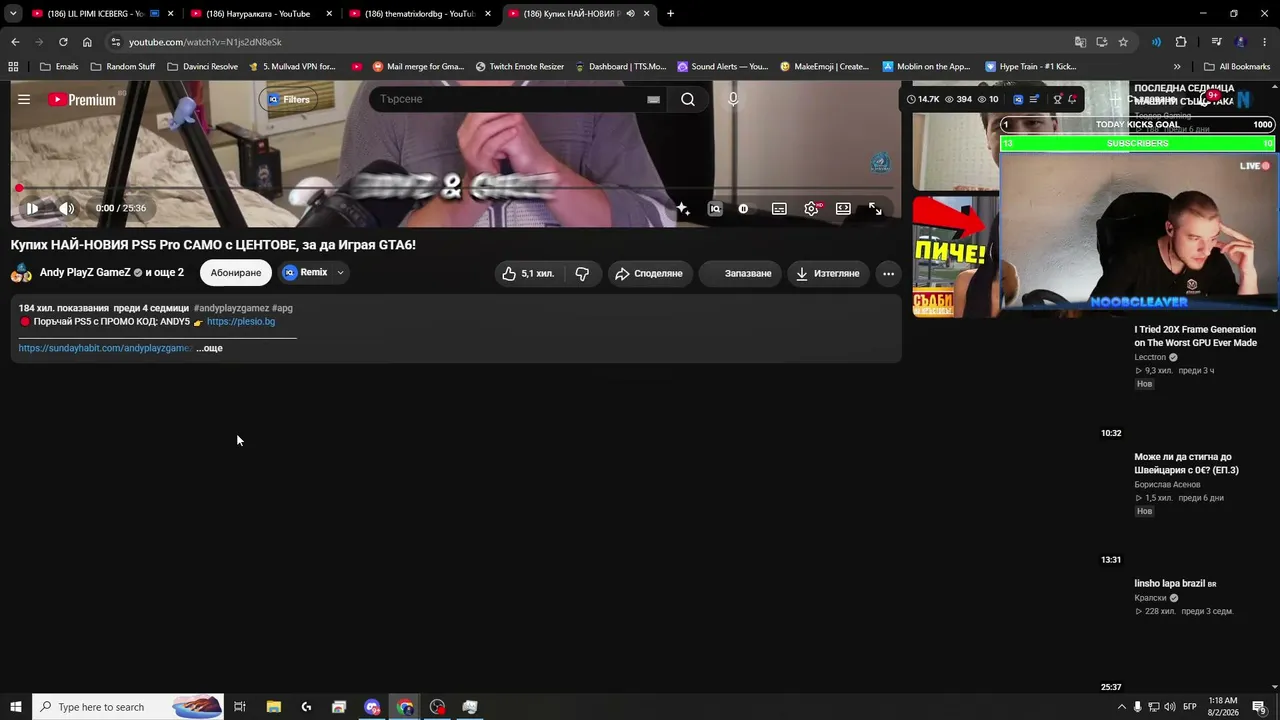Seek using the video progress bar
1280x720 pixels.
pyautogui.click(x=456, y=188)
